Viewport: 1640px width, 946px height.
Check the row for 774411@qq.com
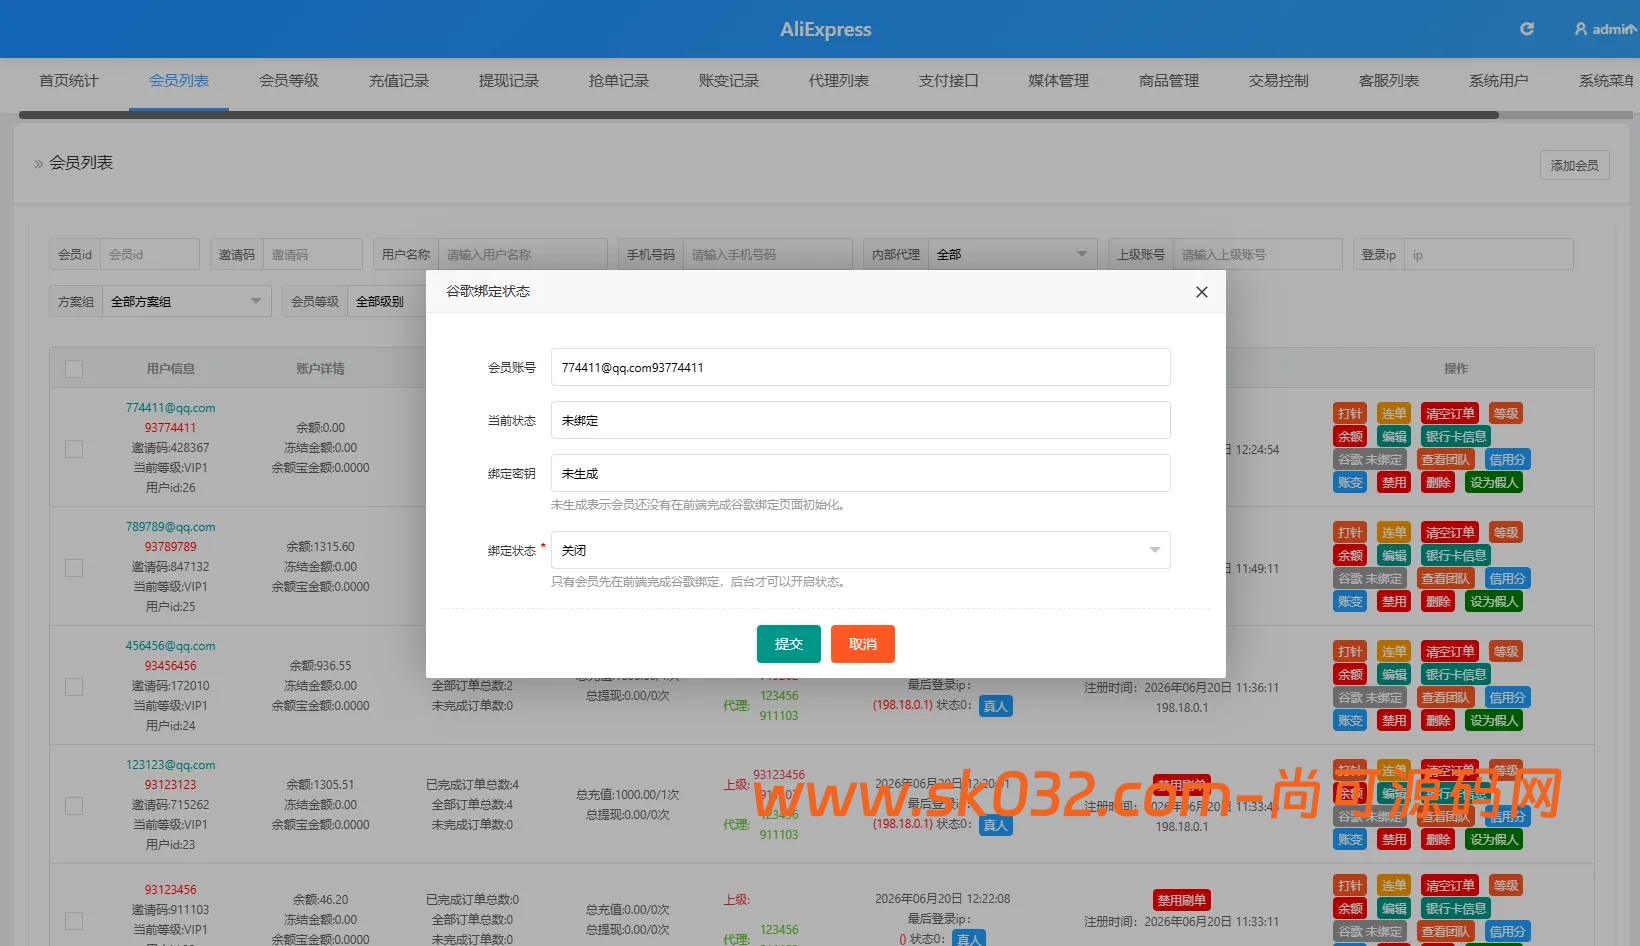74,449
